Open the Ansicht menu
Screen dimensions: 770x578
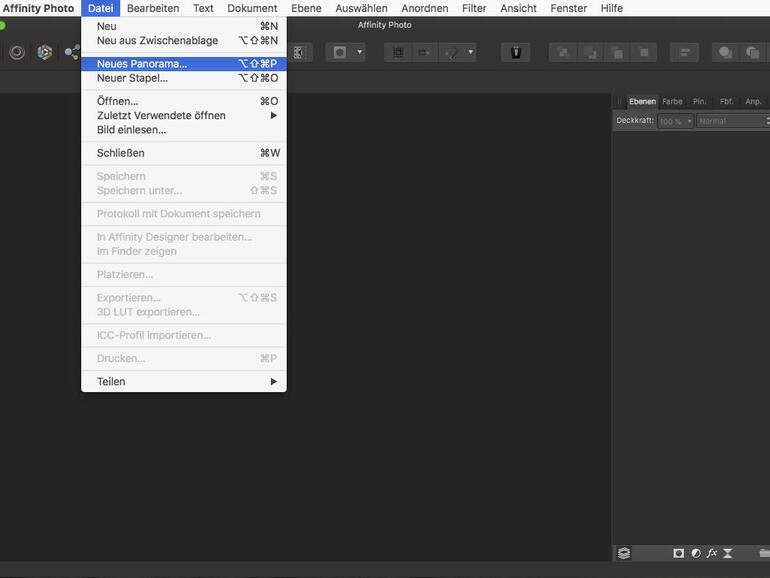click(x=518, y=8)
